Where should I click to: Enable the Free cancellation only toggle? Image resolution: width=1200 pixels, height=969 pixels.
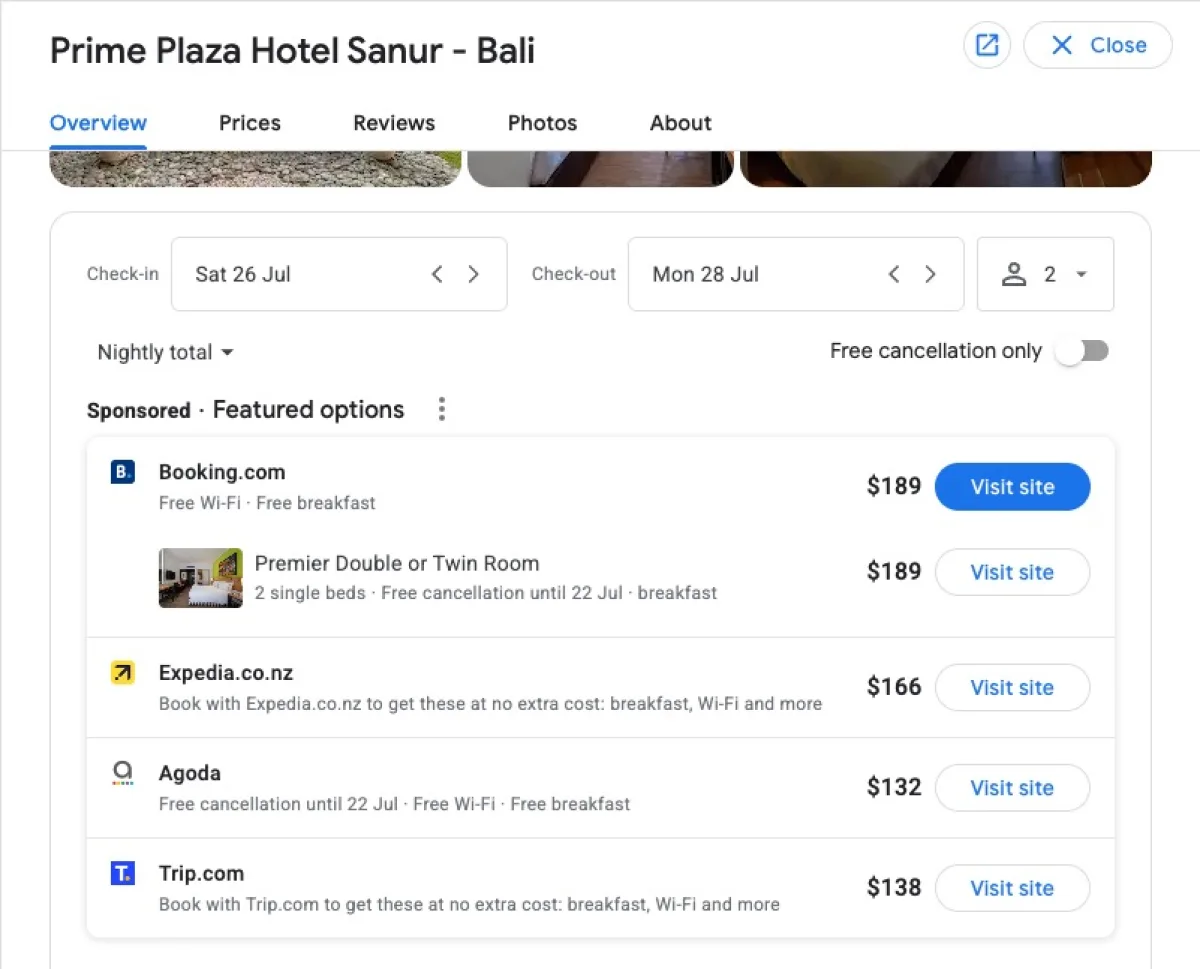tap(1081, 351)
